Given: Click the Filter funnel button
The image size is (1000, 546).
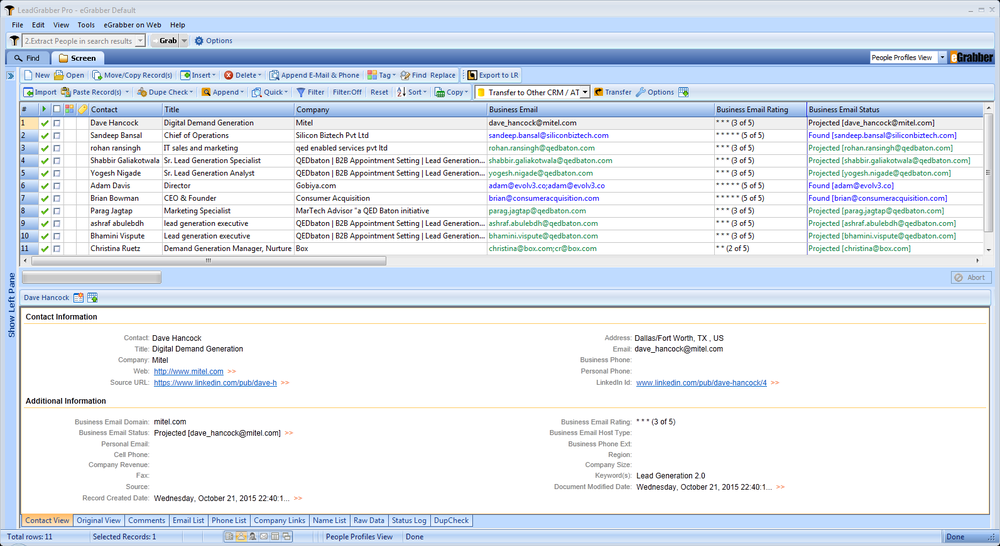Looking at the screenshot, I should click(x=311, y=92).
